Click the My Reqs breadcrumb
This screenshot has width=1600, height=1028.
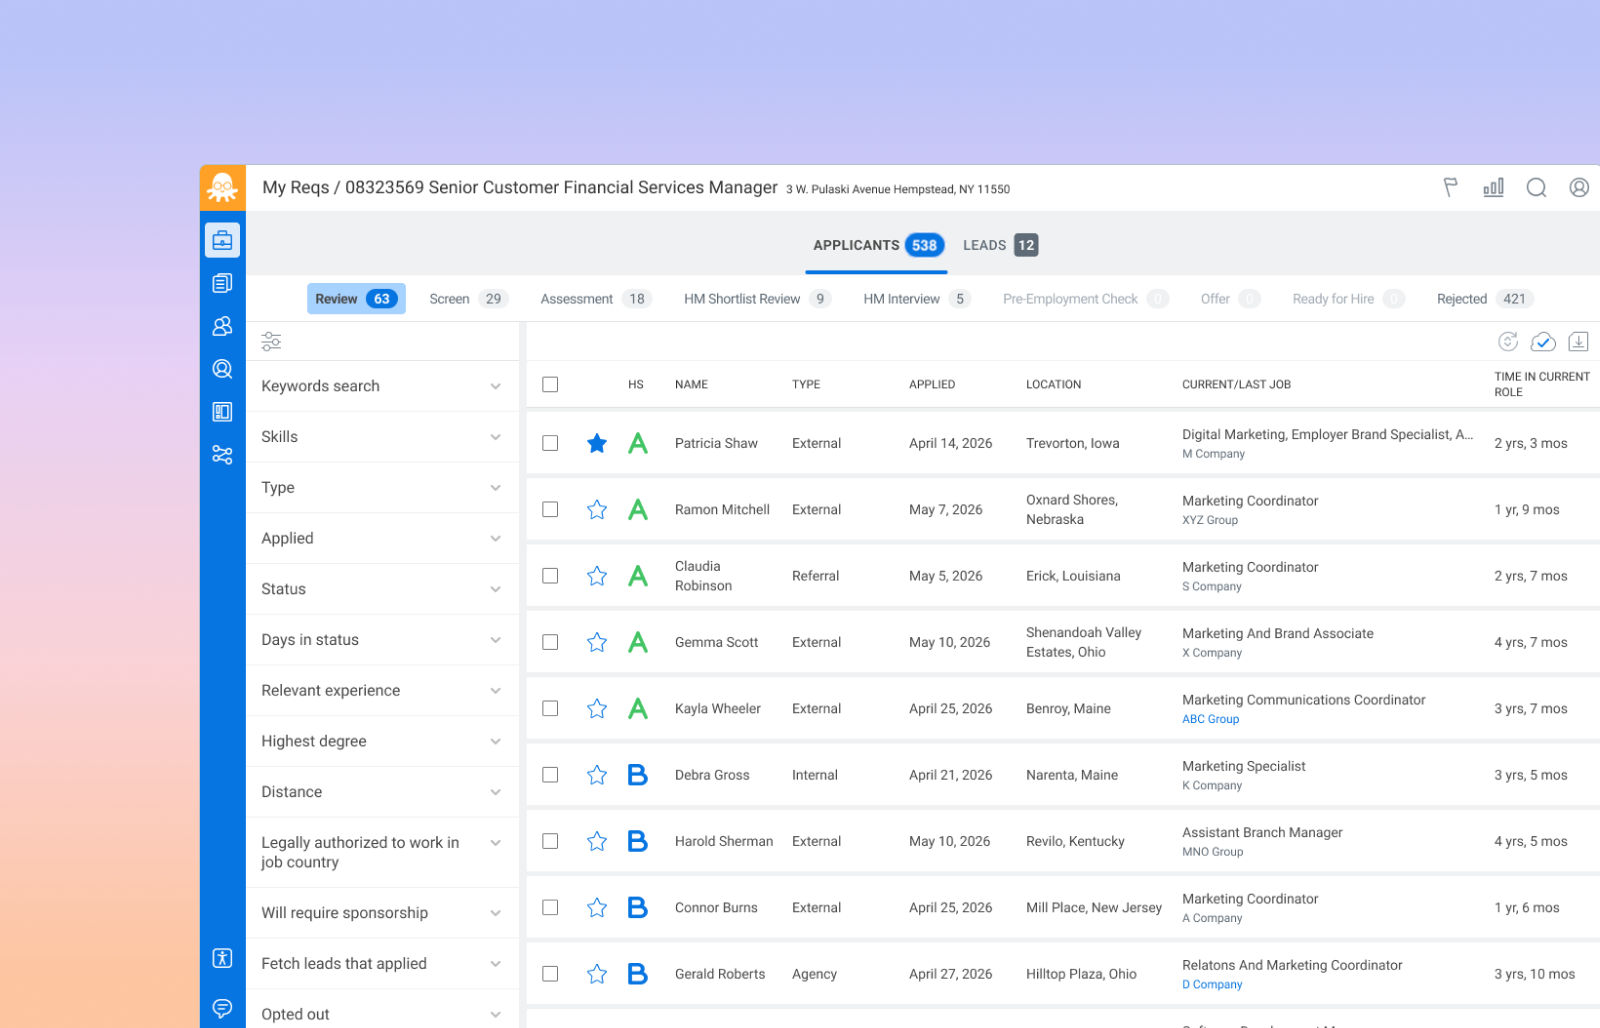pyautogui.click(x=295, y=187)
